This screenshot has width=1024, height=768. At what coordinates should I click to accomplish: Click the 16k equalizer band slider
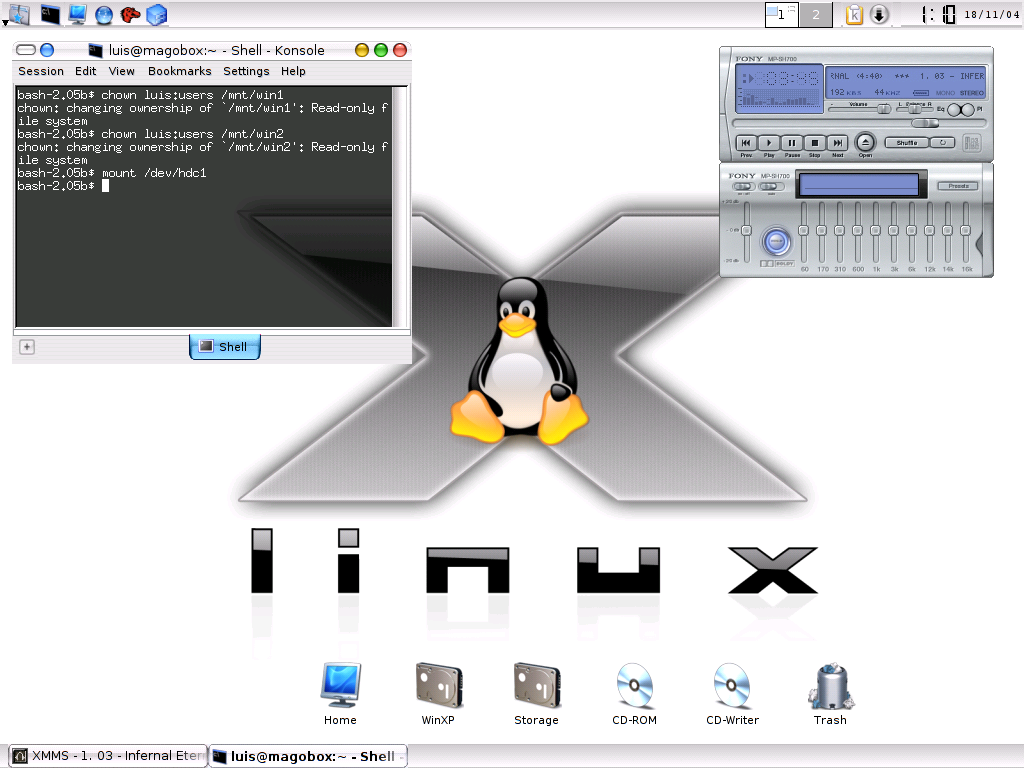[965, 231]
